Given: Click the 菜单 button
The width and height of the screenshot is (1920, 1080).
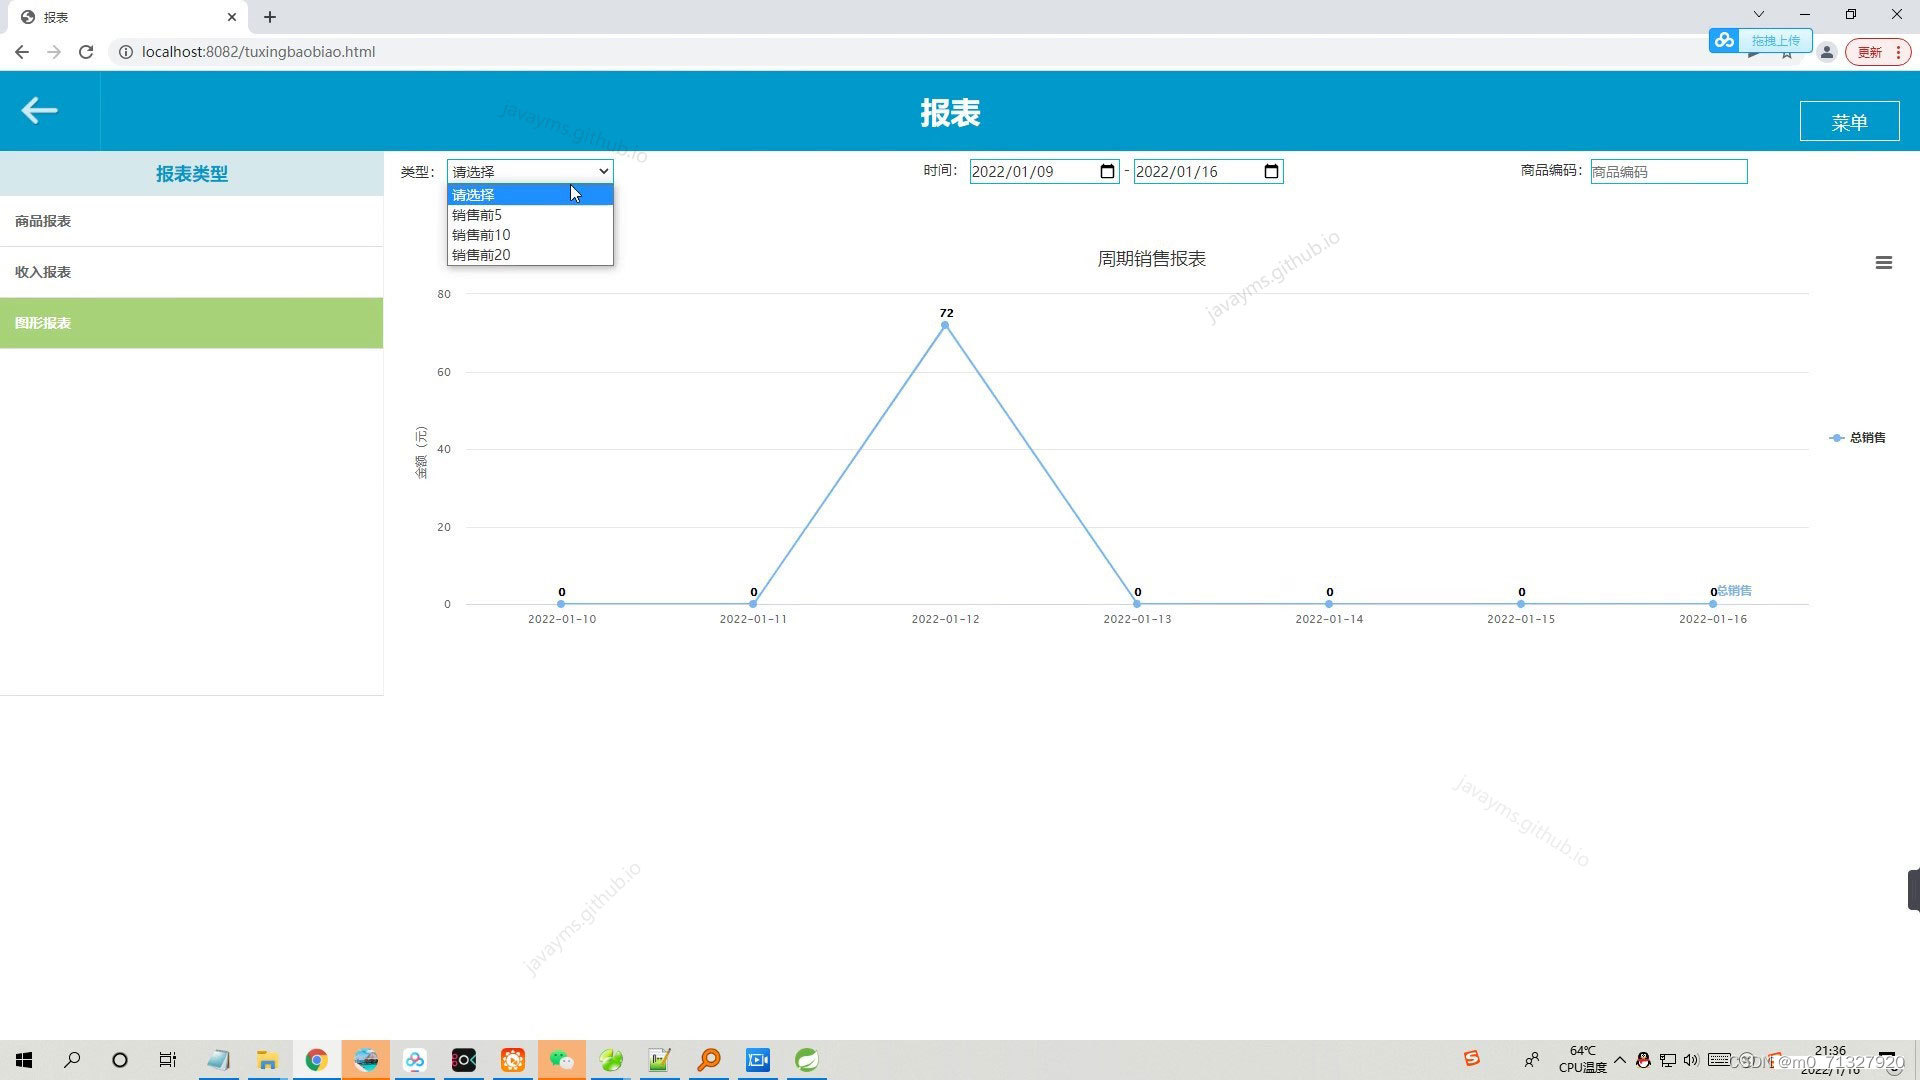Looking at the screenshot, I should pyautogui.click(x=1848, y=122).
